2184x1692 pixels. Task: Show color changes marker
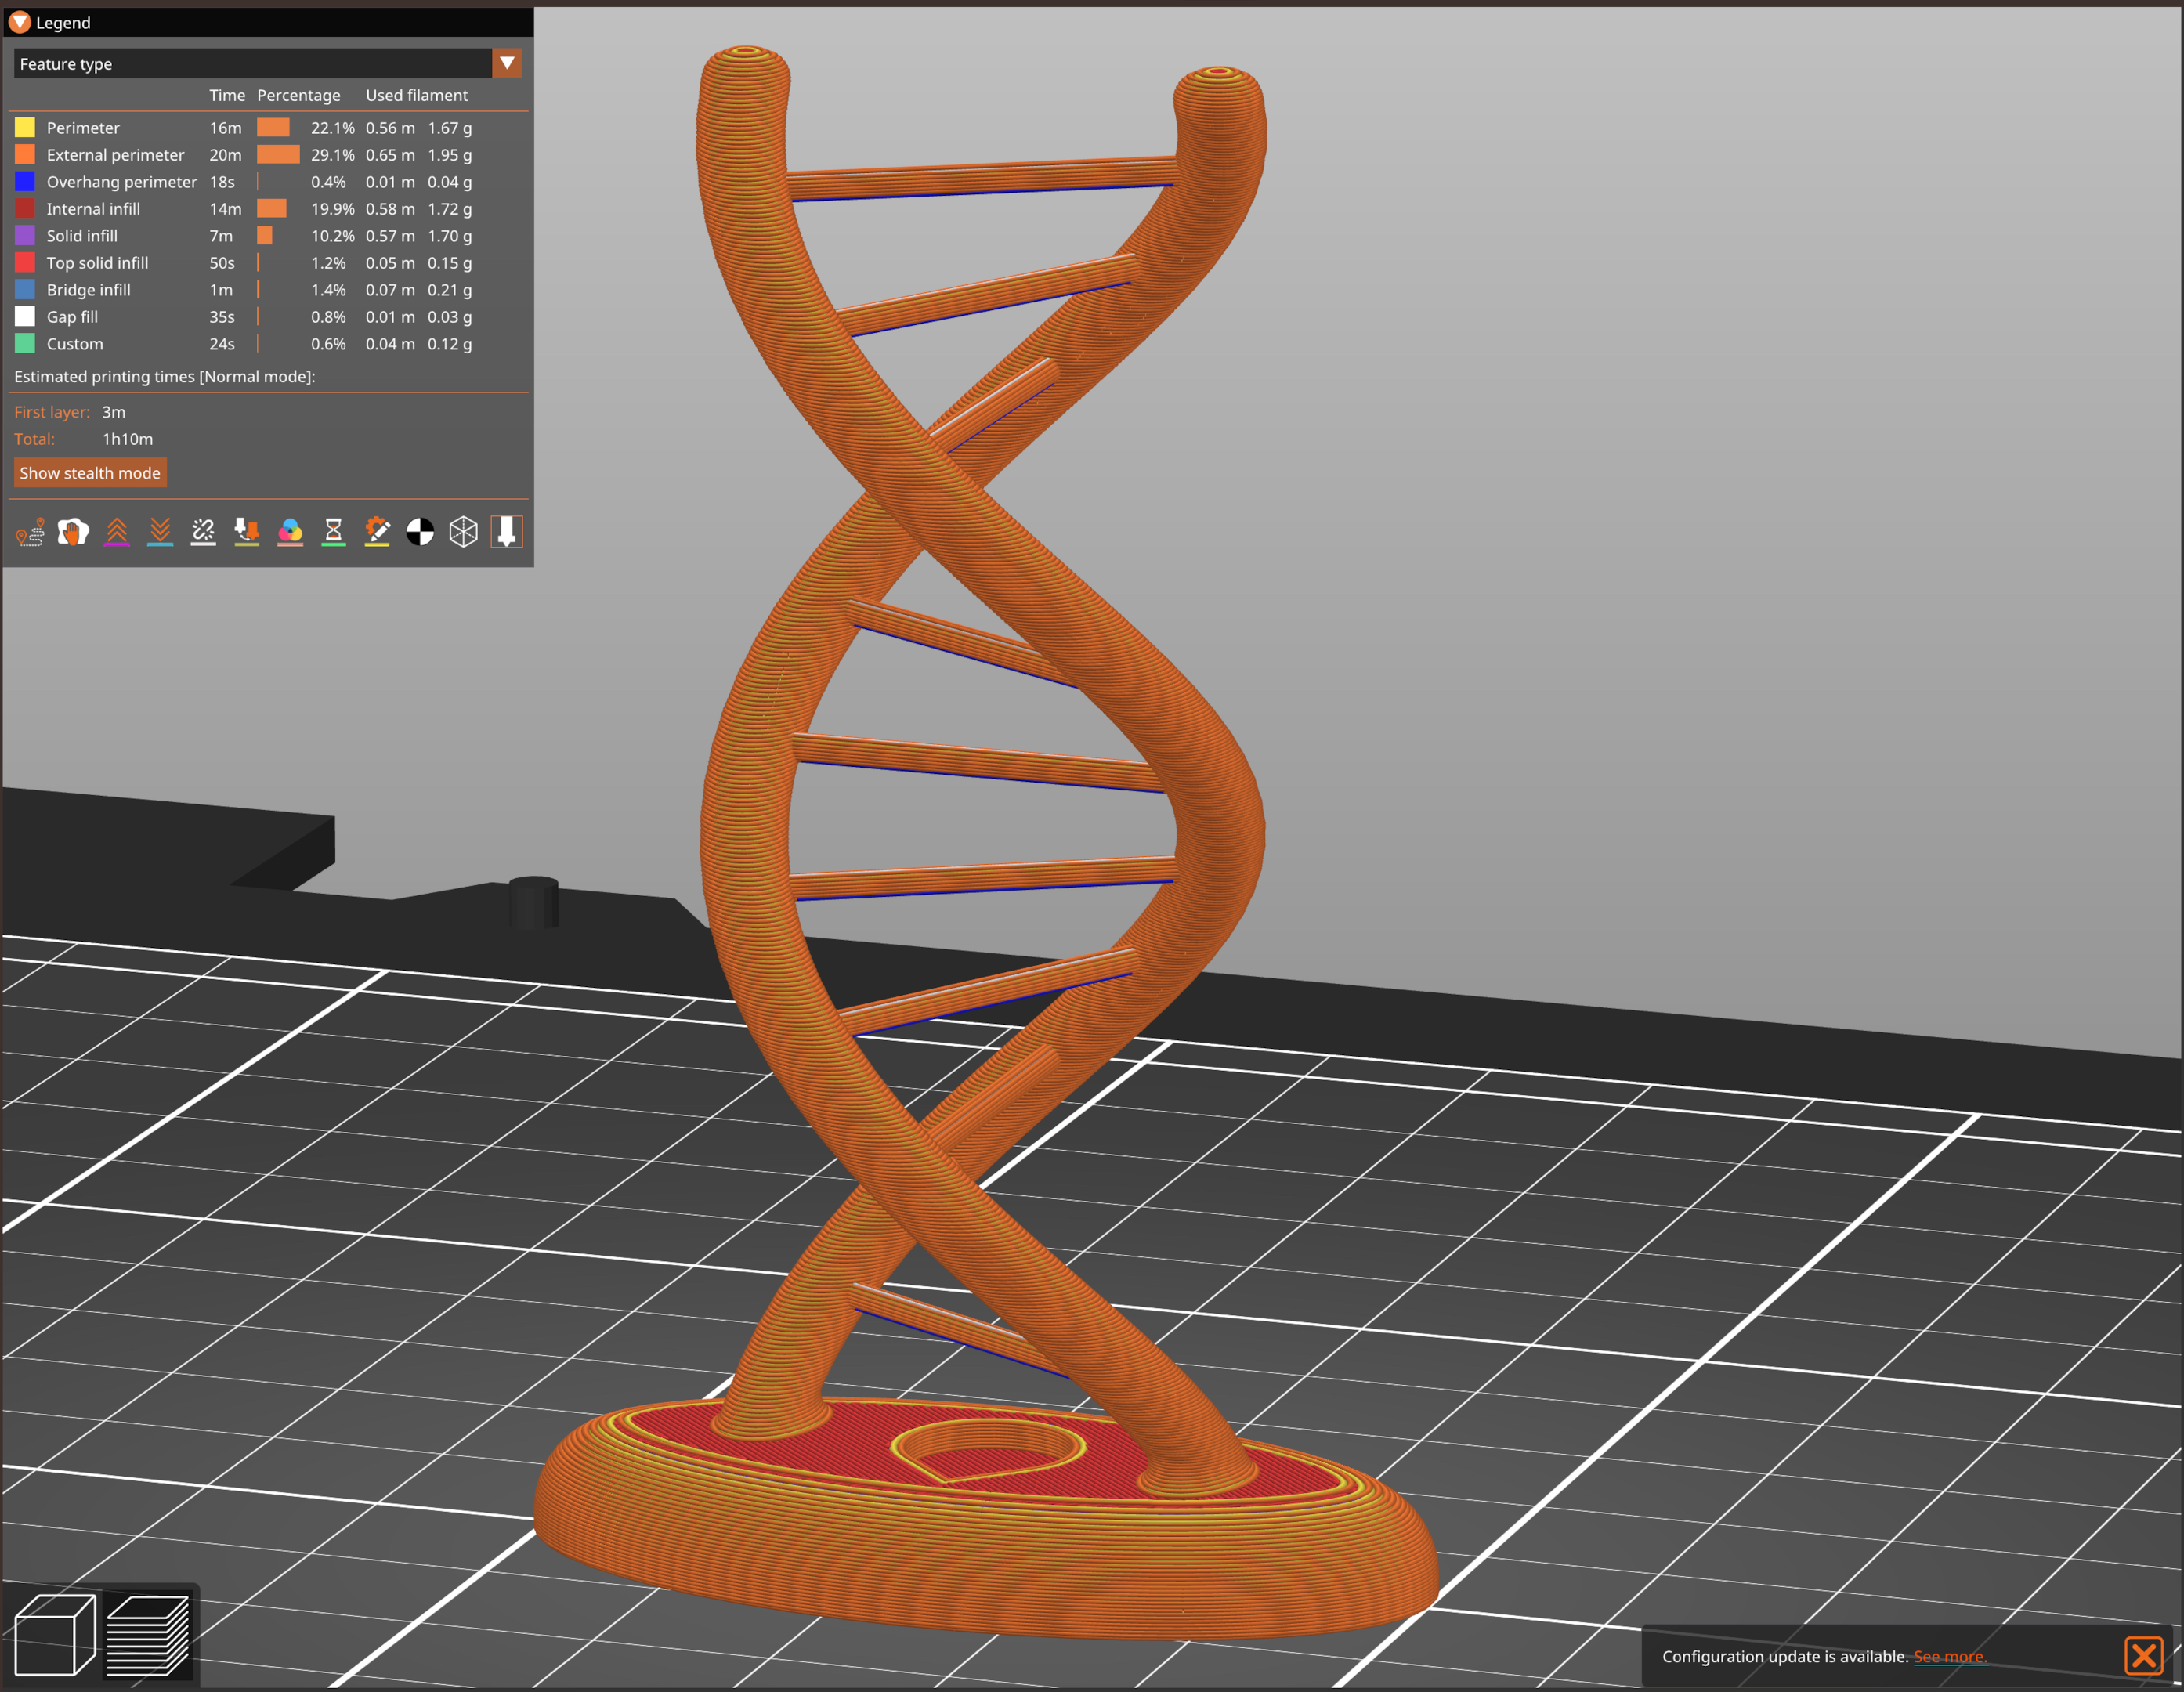290,531
